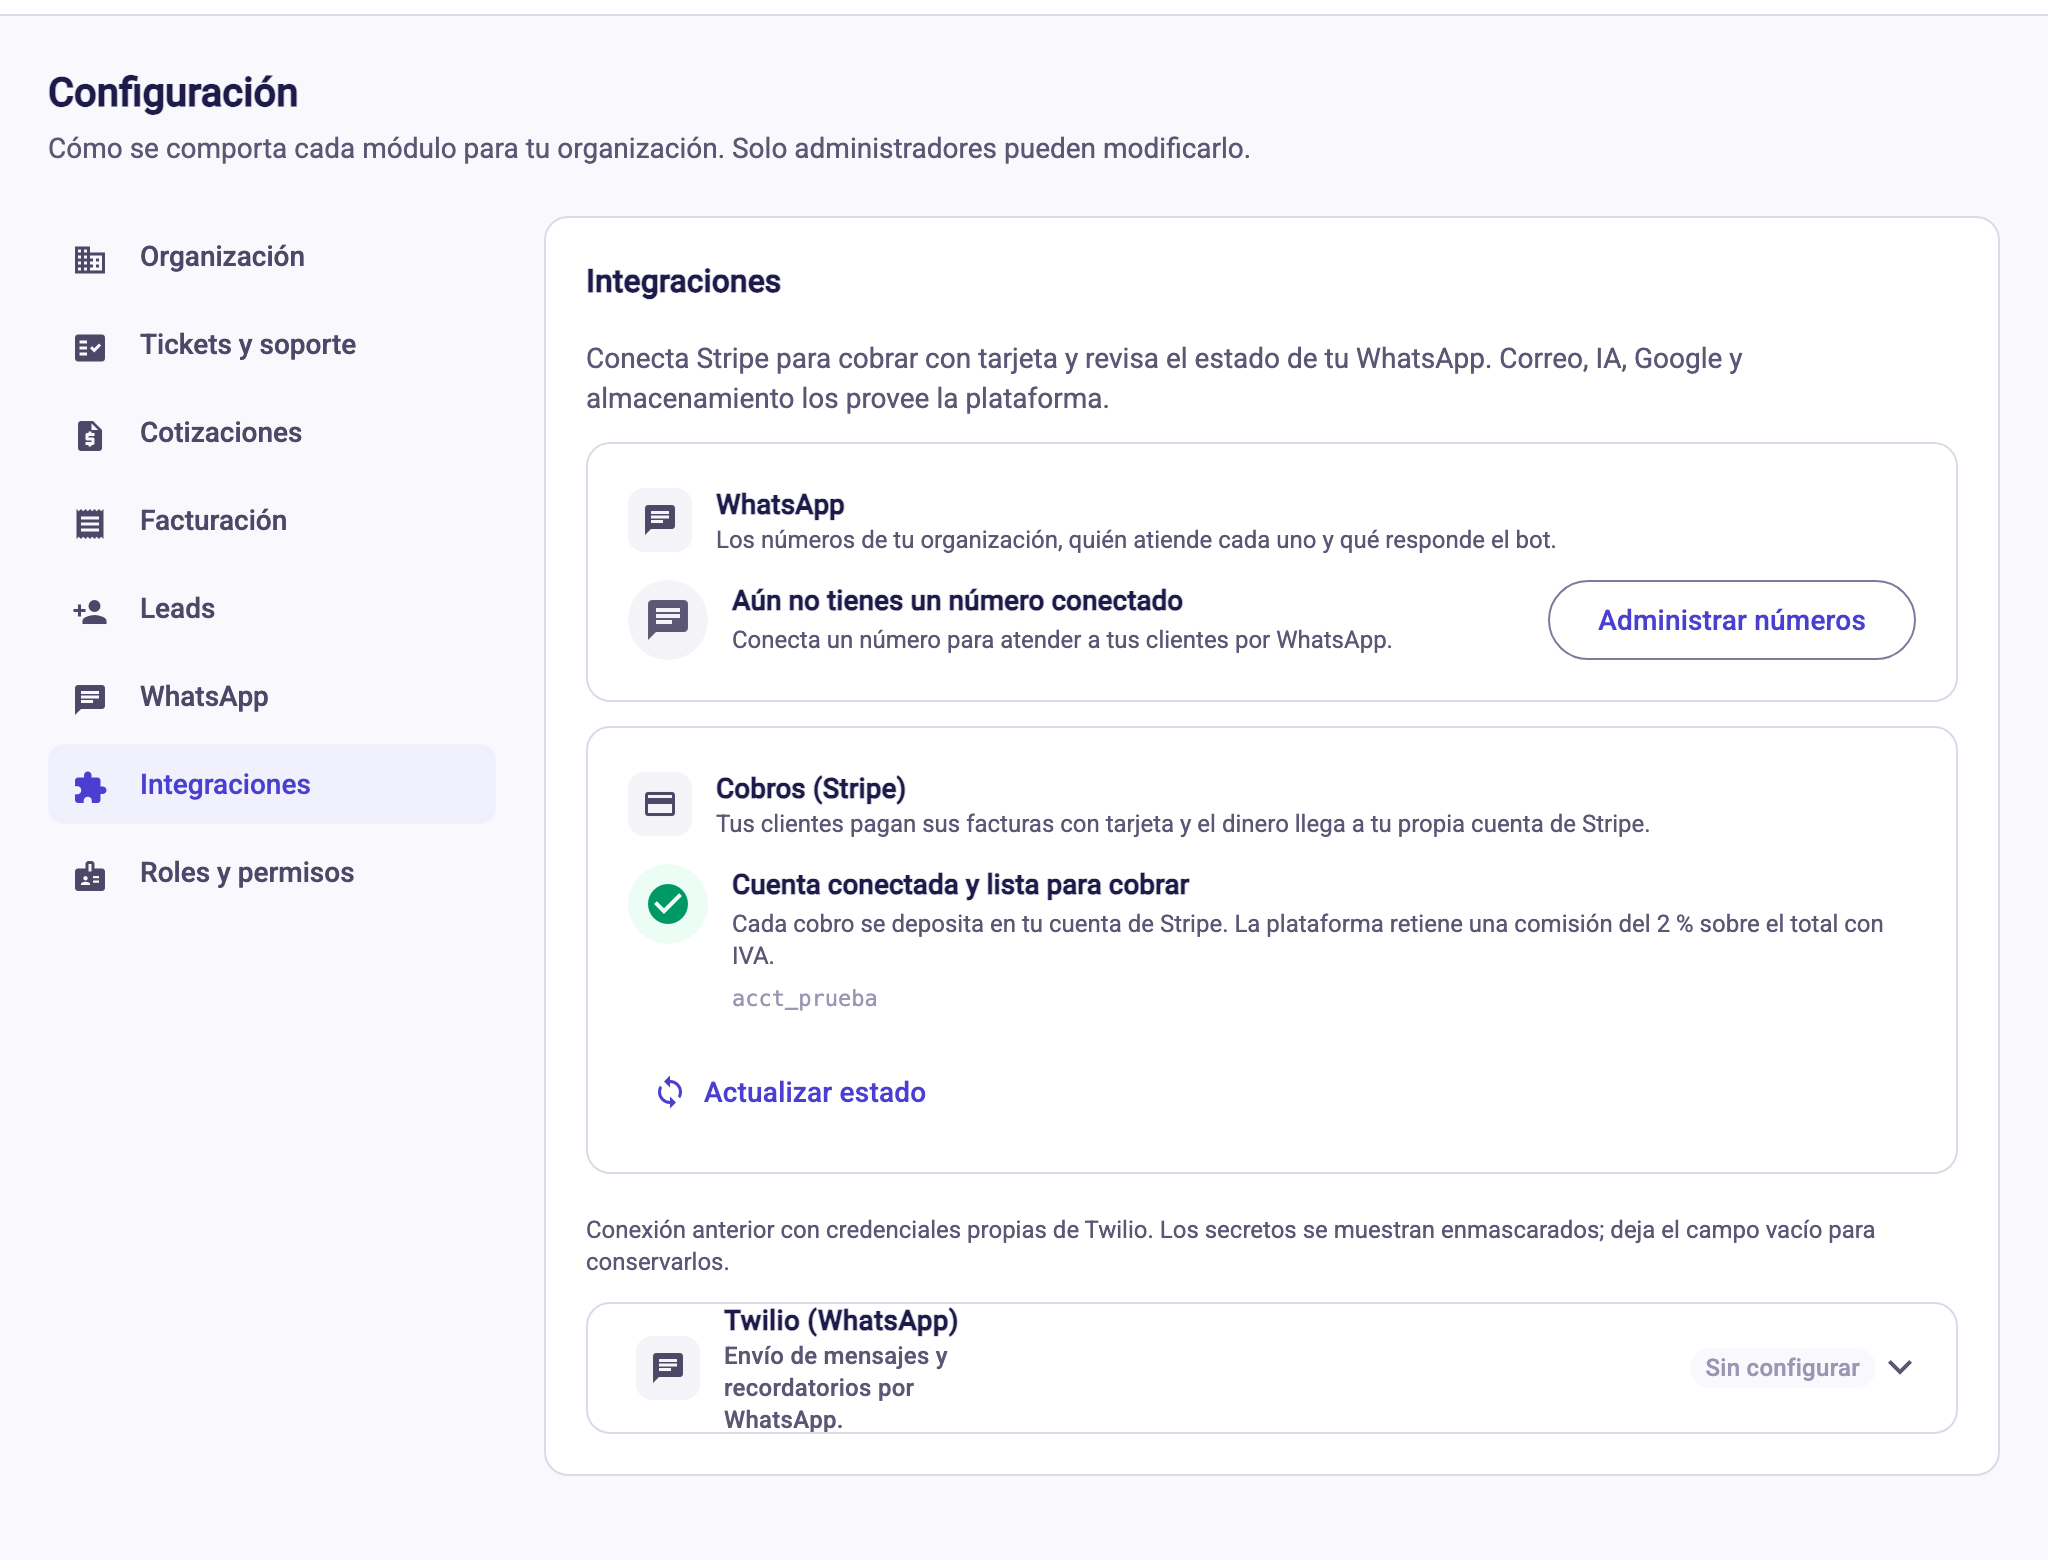Click the Configuración page title
2048x1560 pixels.
click(x=173, y=93)
